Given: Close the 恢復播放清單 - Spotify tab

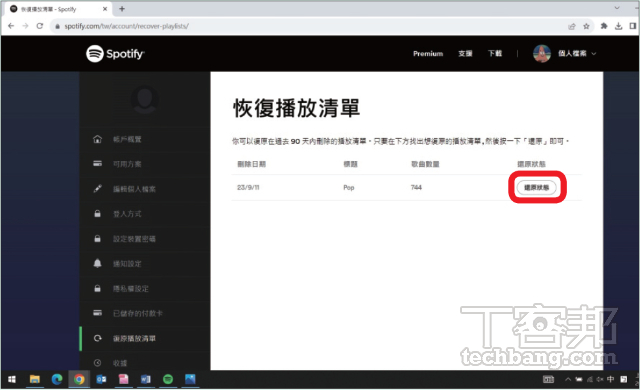Looking at the screenshot, I should (x=105, y=9).
